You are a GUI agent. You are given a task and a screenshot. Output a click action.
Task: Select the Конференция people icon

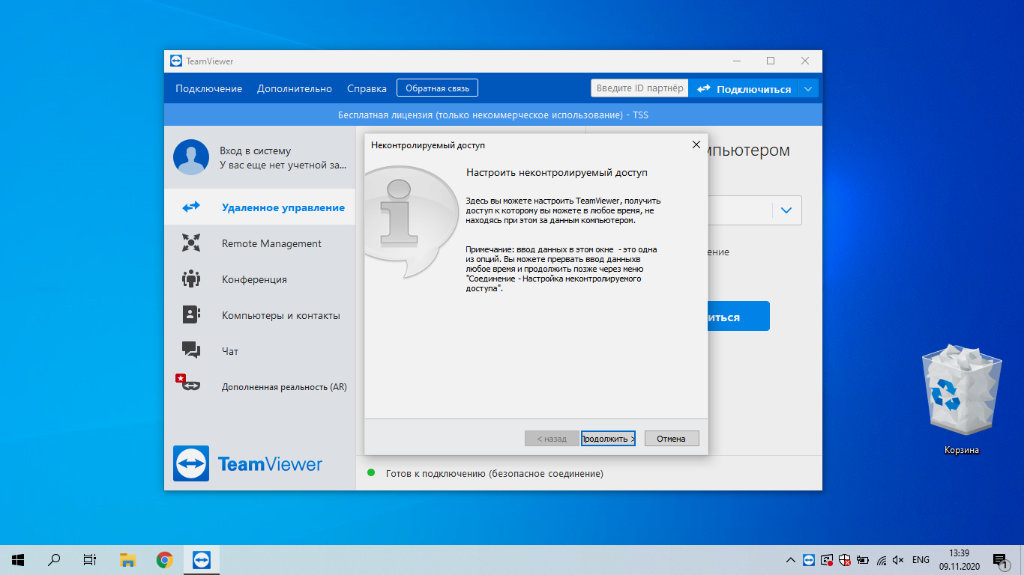click(191, 279)
